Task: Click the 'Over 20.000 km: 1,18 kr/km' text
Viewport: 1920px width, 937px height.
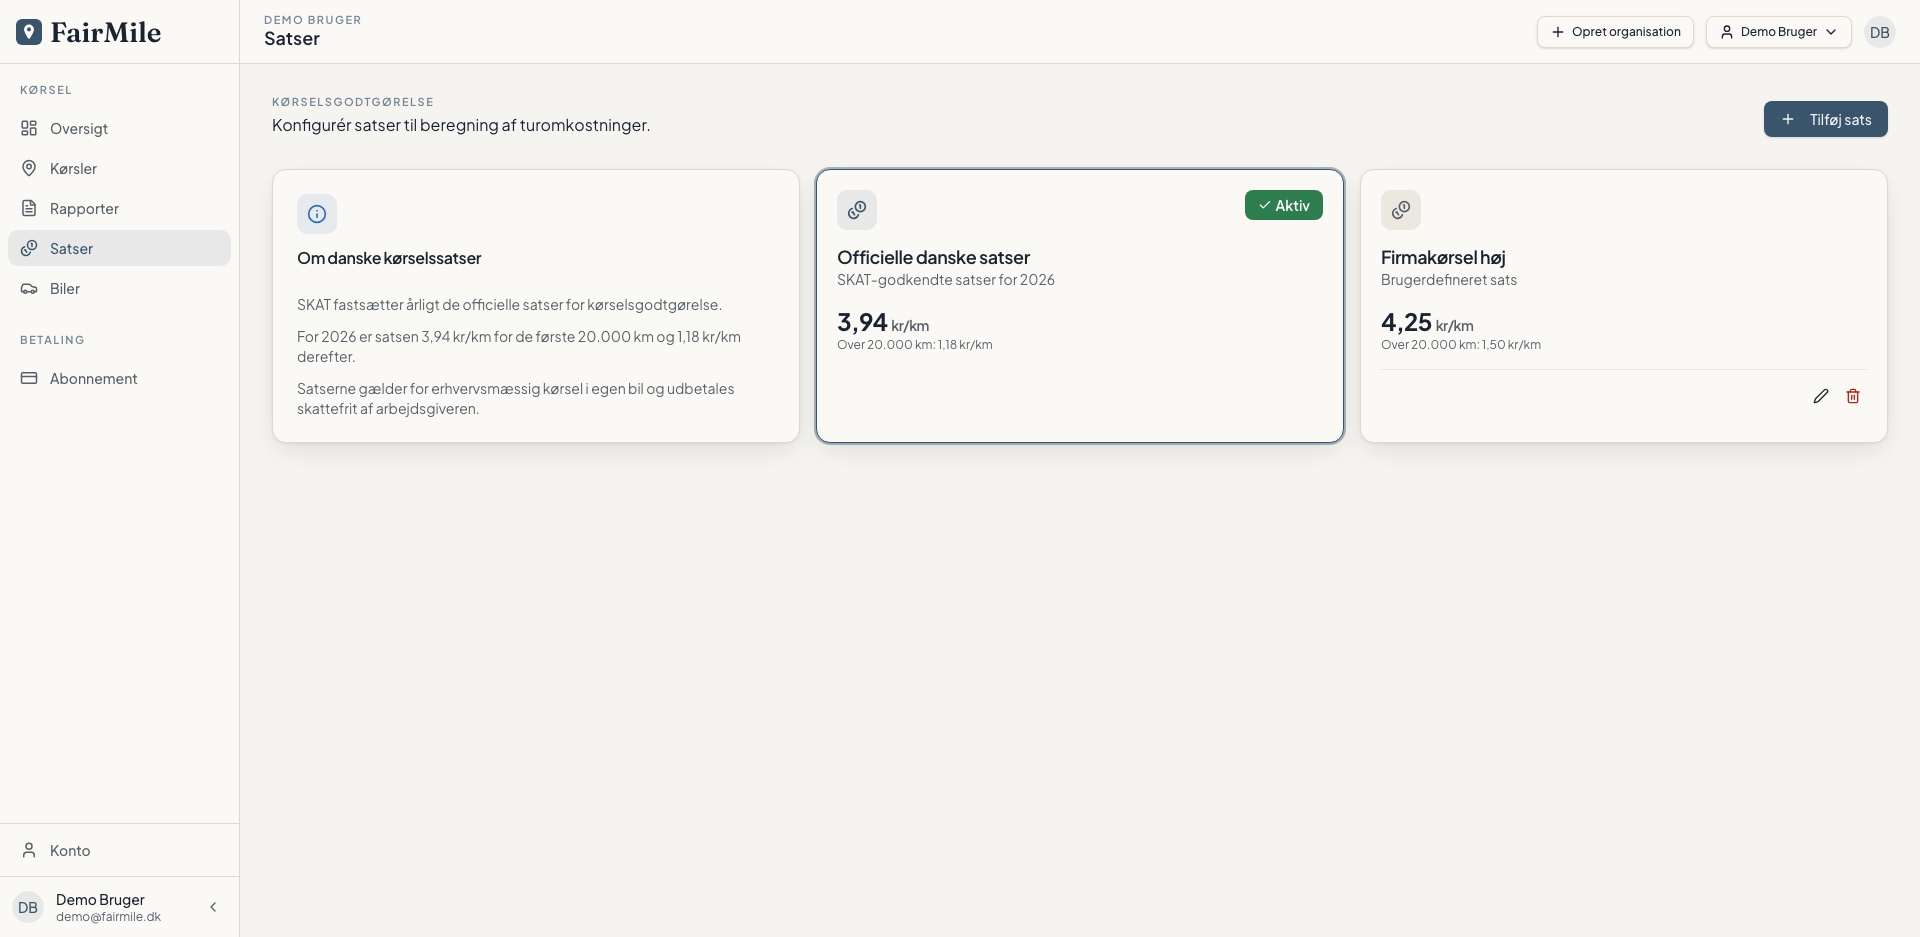Action: tap(915, 345)
